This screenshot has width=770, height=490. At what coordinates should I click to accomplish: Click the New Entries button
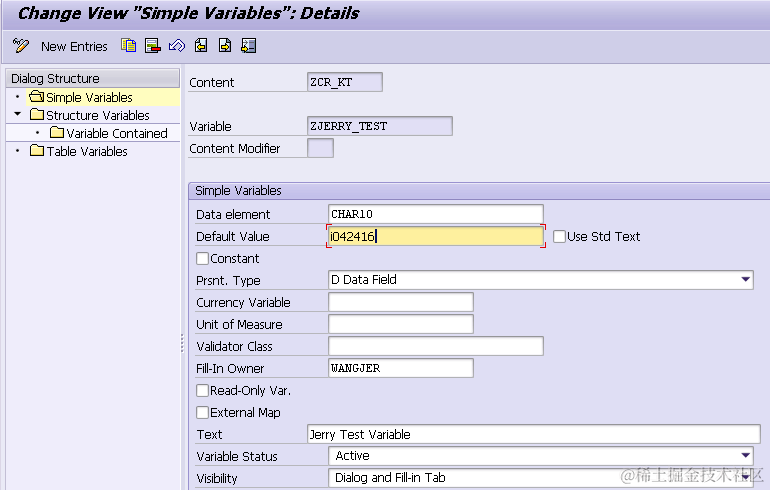pyautogui.click(x=74, y=46)
